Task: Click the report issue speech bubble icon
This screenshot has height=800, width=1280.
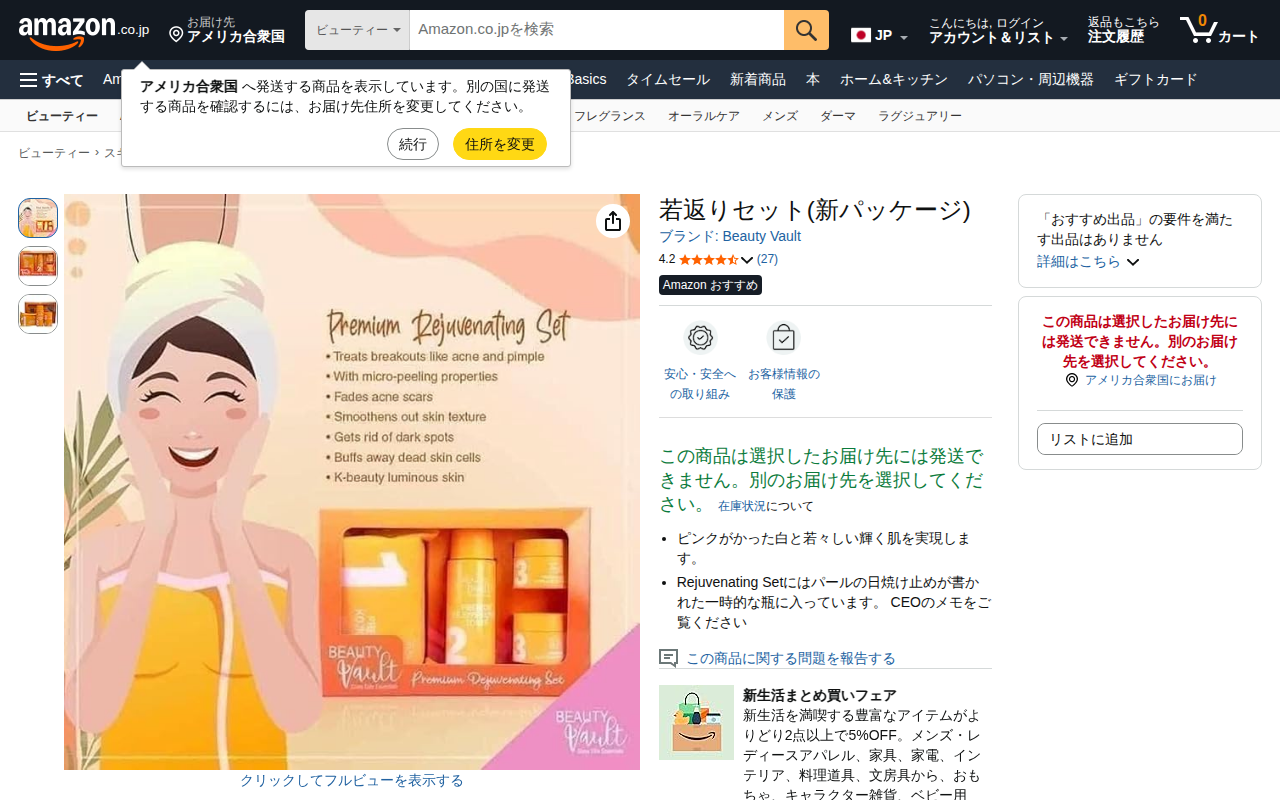Action: [668, 658]
